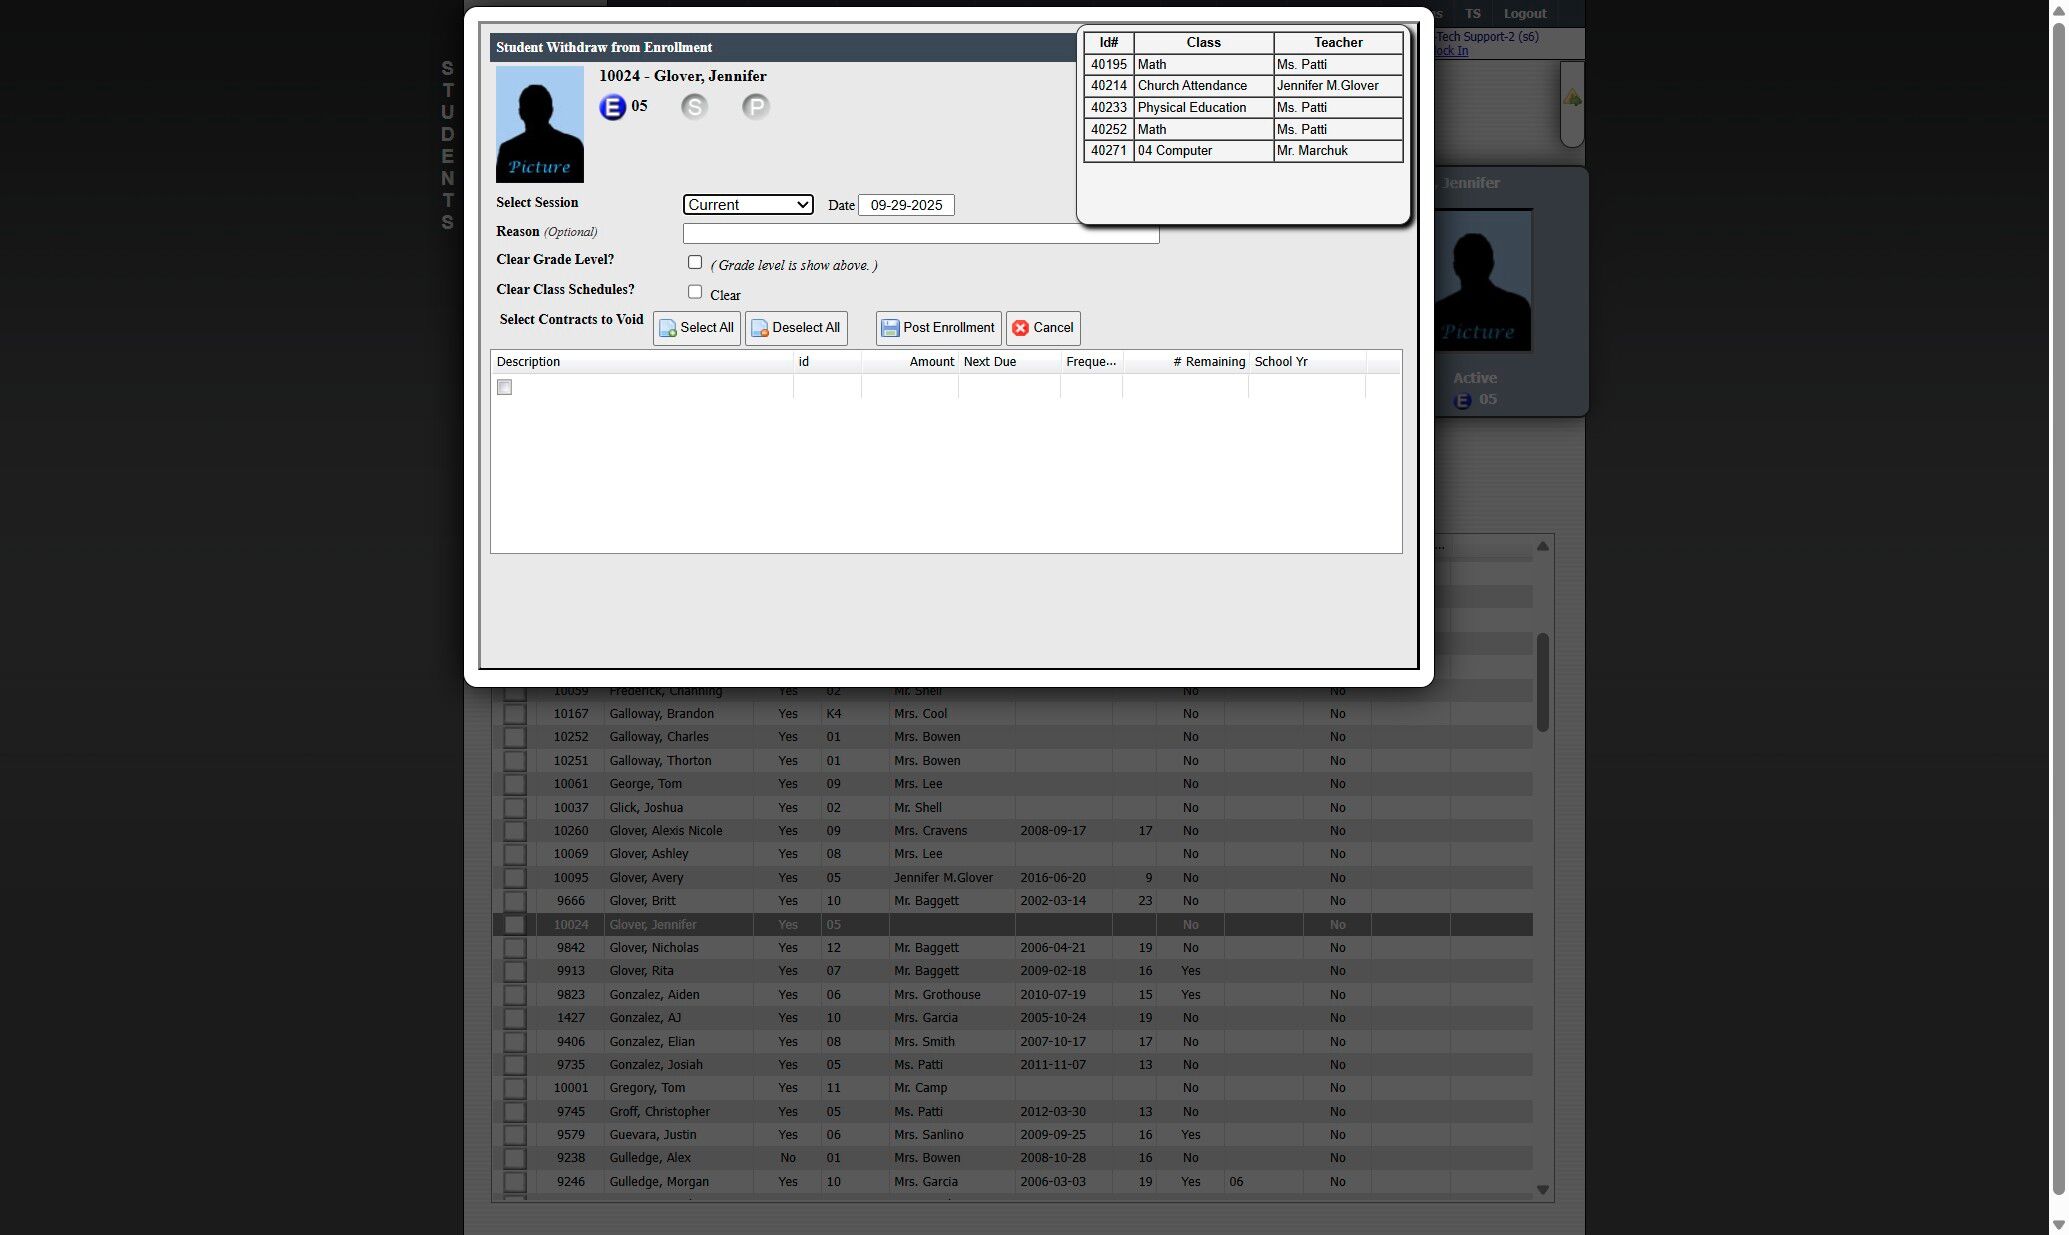
Task: Click the gray S status icon
Action: [694, 107]
